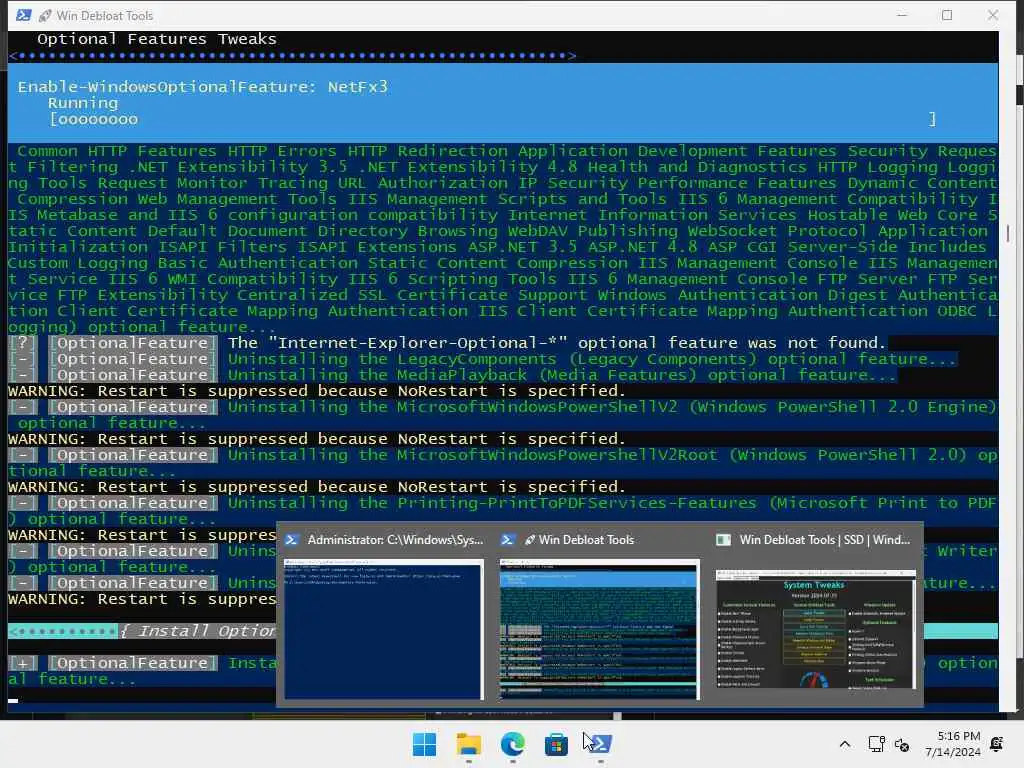Click the Optional Features Tweaks heading
The image size is (1024, 768).
coord(157,39)
